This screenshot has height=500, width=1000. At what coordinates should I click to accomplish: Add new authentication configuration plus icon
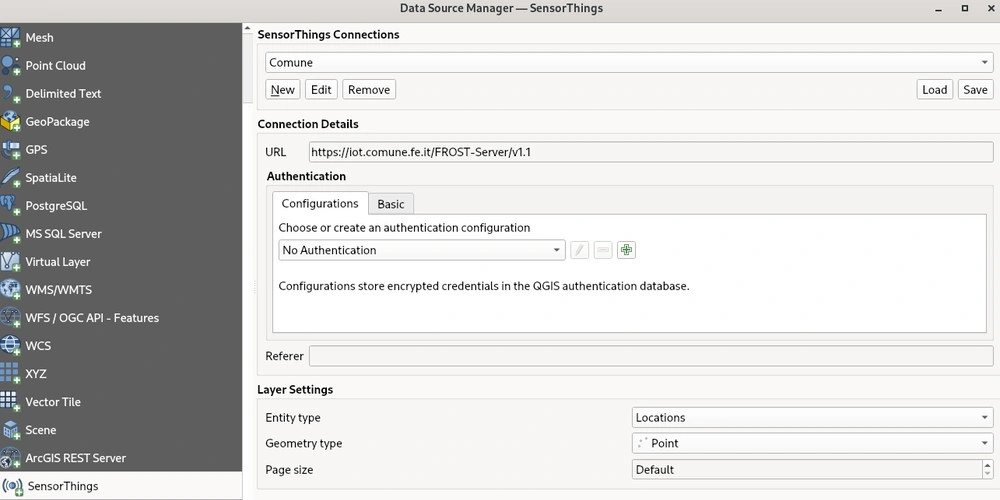[626, 250]
